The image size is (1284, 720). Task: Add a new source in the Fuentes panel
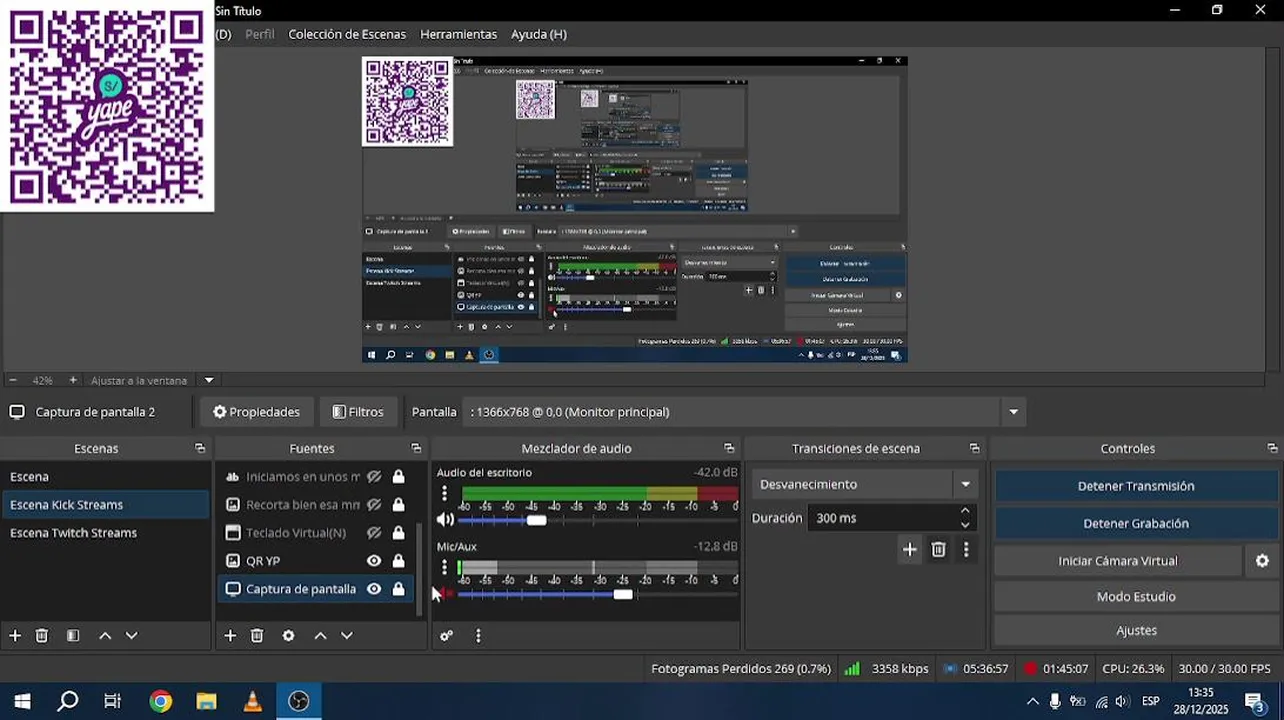(230, 635)
